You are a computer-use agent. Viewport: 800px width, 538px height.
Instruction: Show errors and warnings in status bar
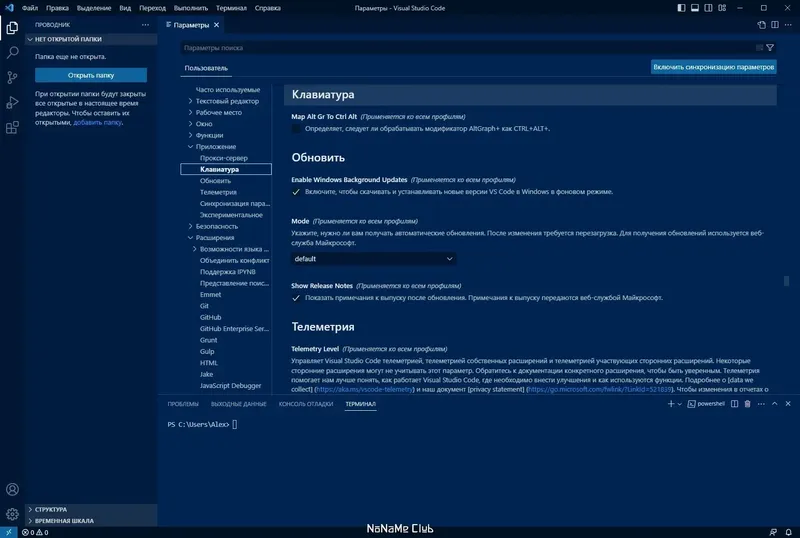coord(35,532)
